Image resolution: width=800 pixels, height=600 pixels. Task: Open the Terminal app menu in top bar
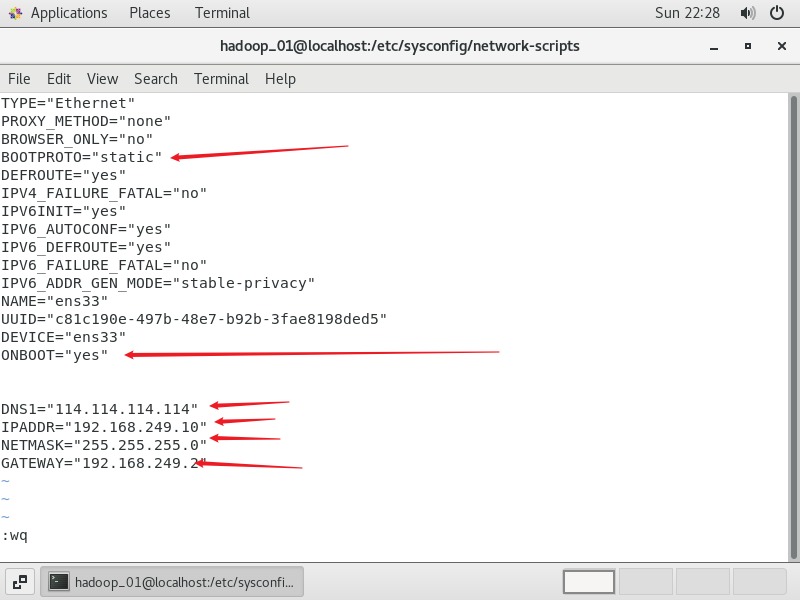(x=222, y=13)
